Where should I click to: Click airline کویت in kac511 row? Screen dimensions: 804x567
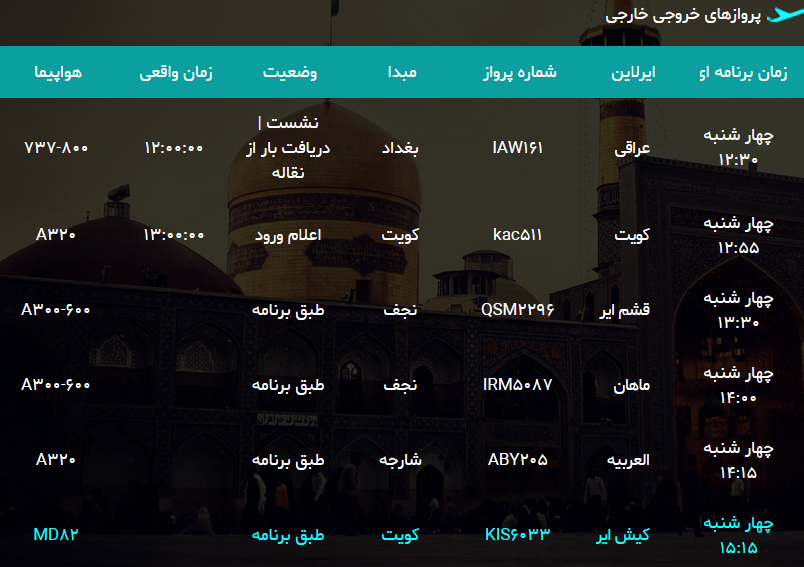[x=632, y=235]
